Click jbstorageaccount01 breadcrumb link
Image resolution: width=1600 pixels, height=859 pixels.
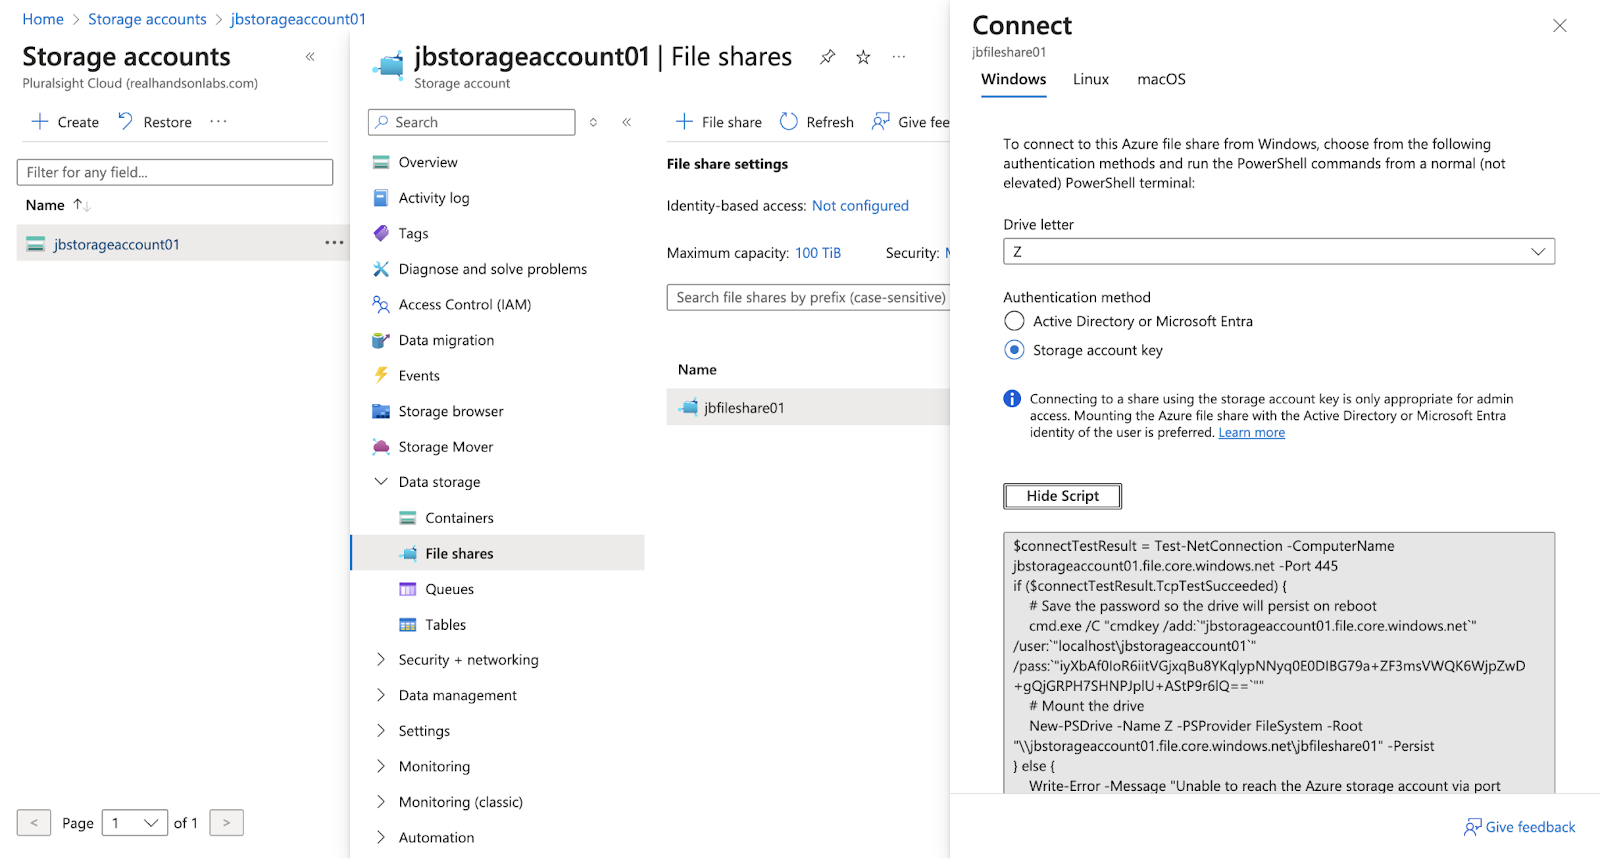[x=298, y=19]
